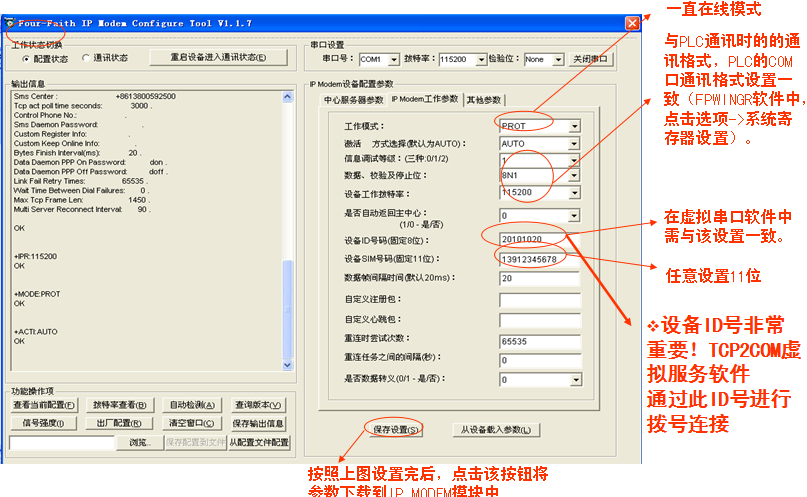This screenshot has height=497, width=807.
Task: Click the app icon in title bar
Action: point(9,23)
